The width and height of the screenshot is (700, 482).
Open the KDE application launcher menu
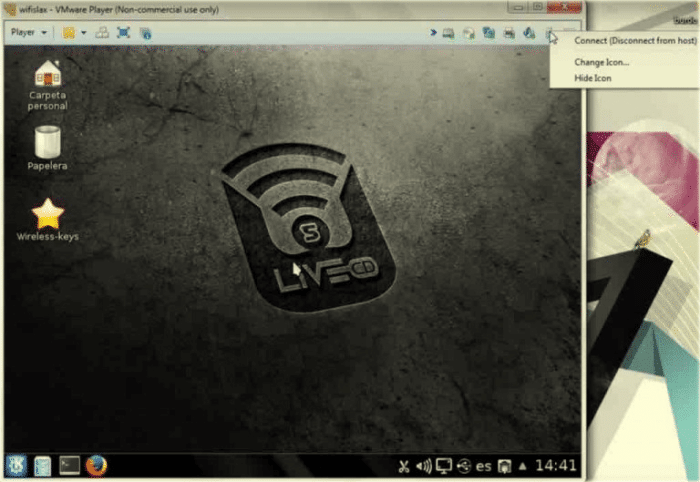(x=16, y=466)
